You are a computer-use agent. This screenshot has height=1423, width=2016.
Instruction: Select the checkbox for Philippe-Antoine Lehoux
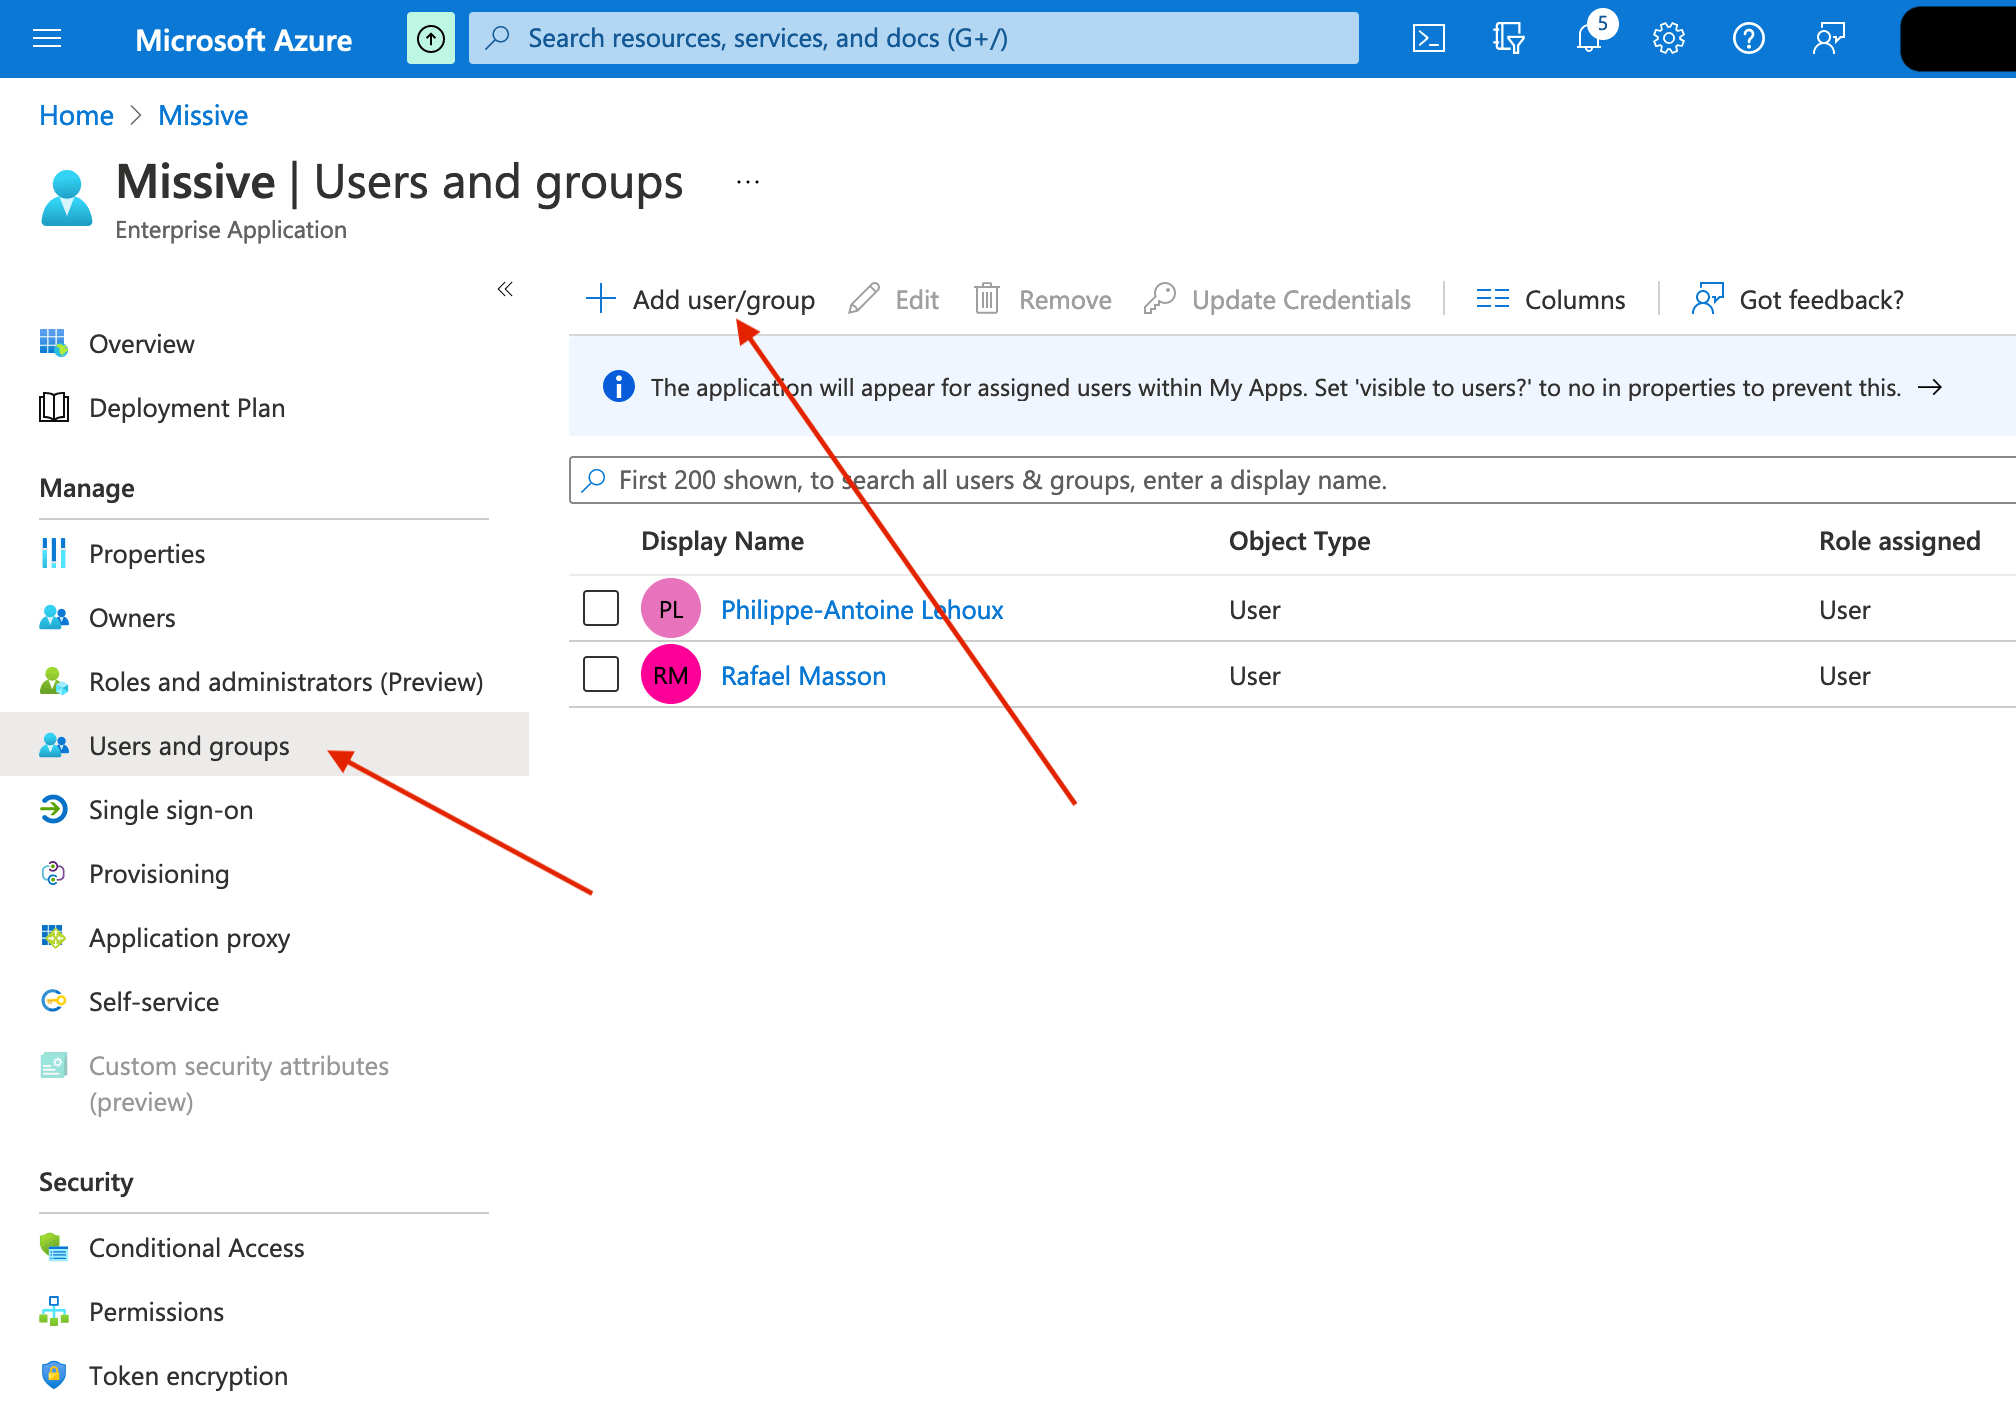(600, 608)
